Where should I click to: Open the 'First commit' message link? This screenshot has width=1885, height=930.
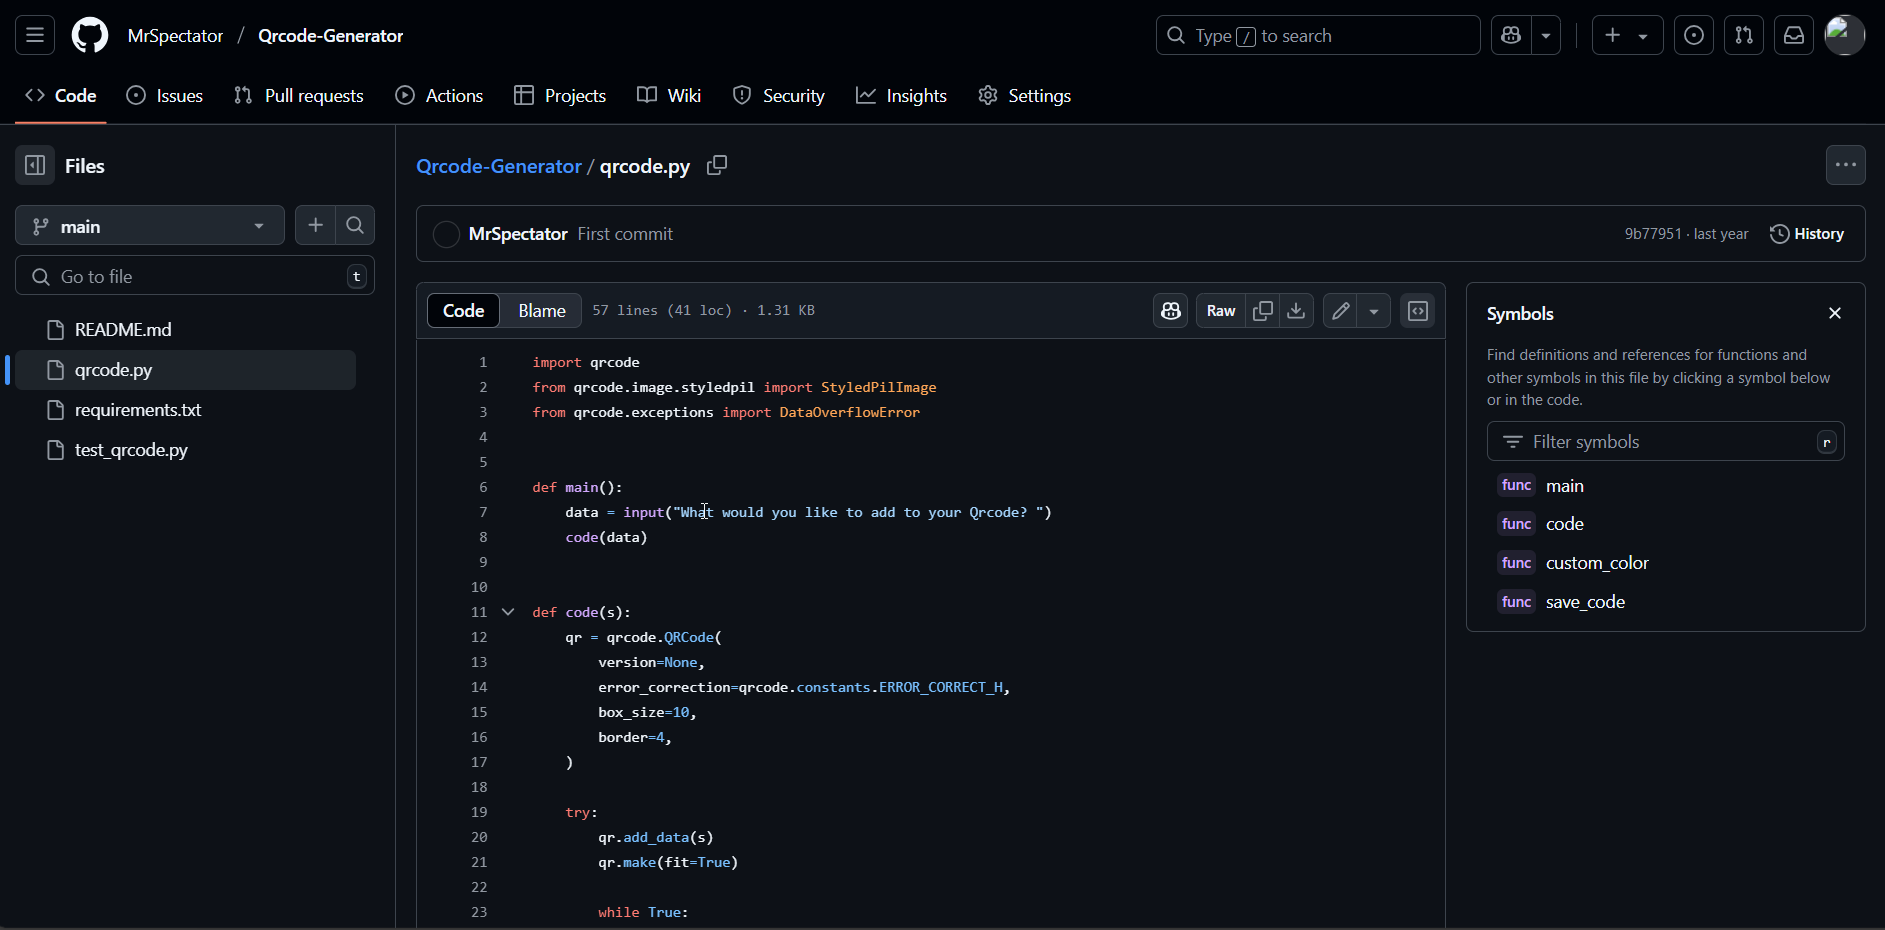coord(625,234)
